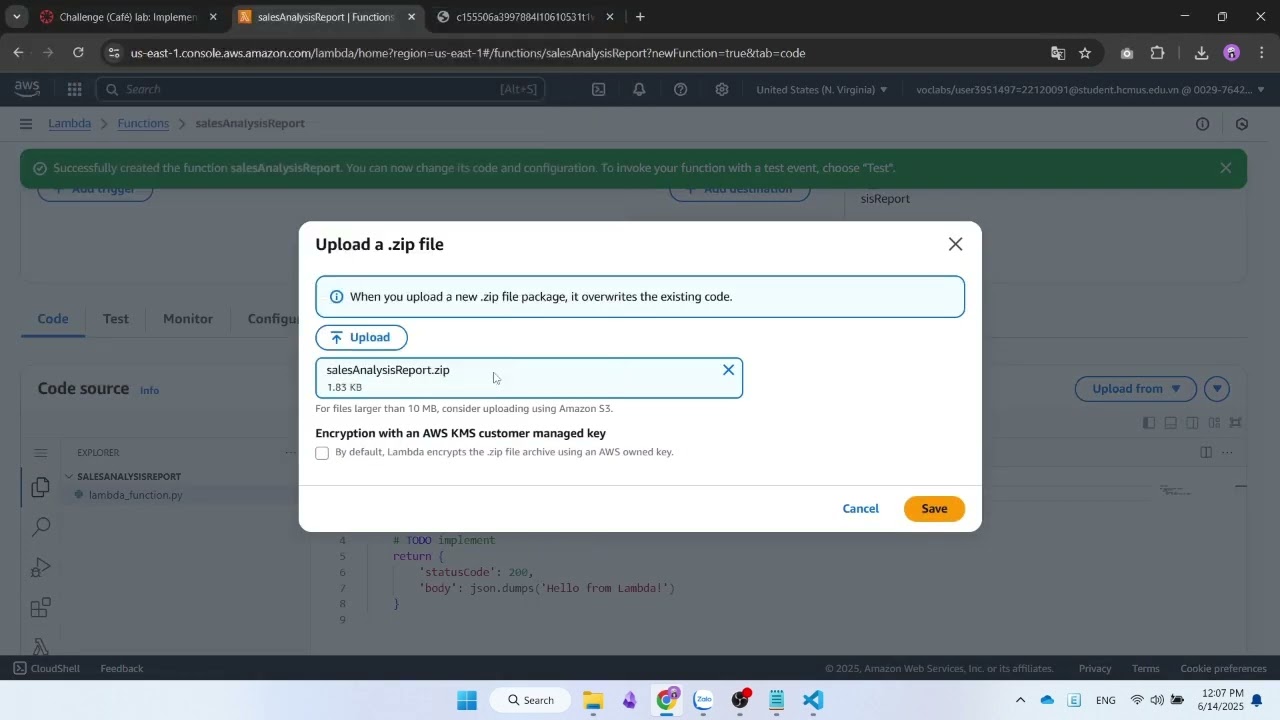Toggle the editor bottom panel layout icon
This screenshot has width=1280, height=720.
tap(1170, 423)
